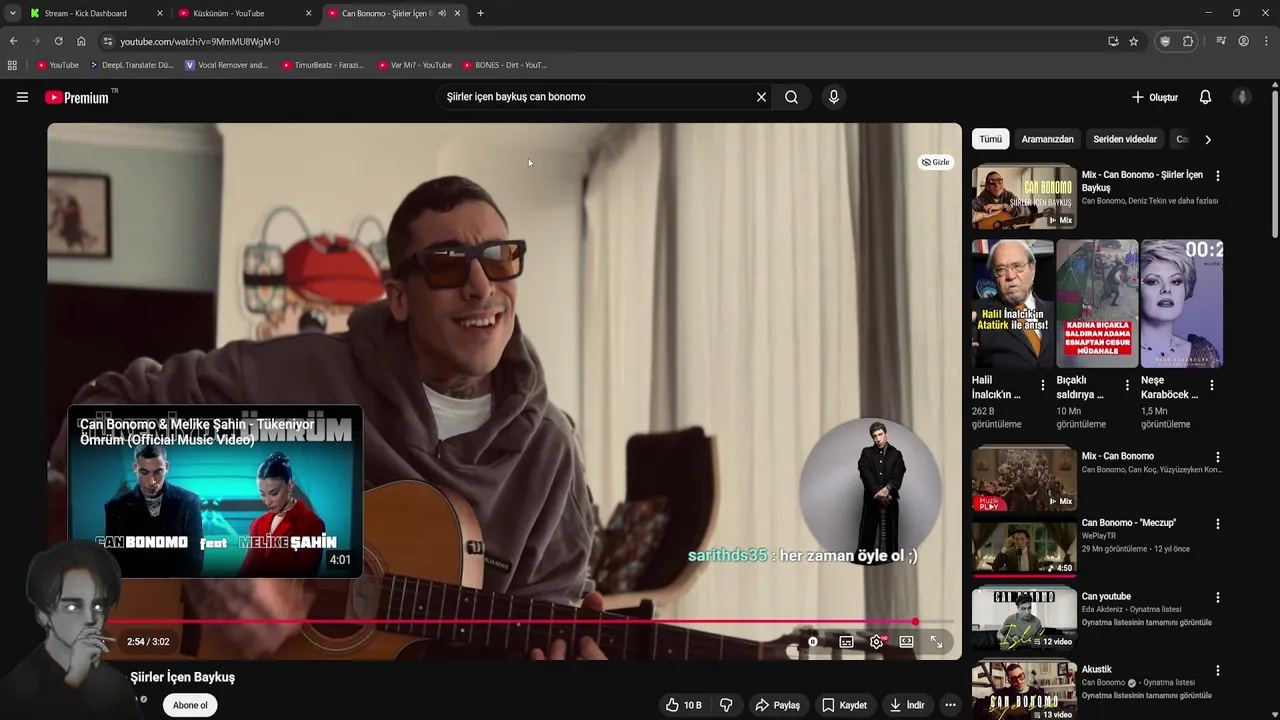Viewport: 1280px width, 720px height.
Task: Open the Can Bonomo - "Meczup" video title
Action: click(1128, 523)
